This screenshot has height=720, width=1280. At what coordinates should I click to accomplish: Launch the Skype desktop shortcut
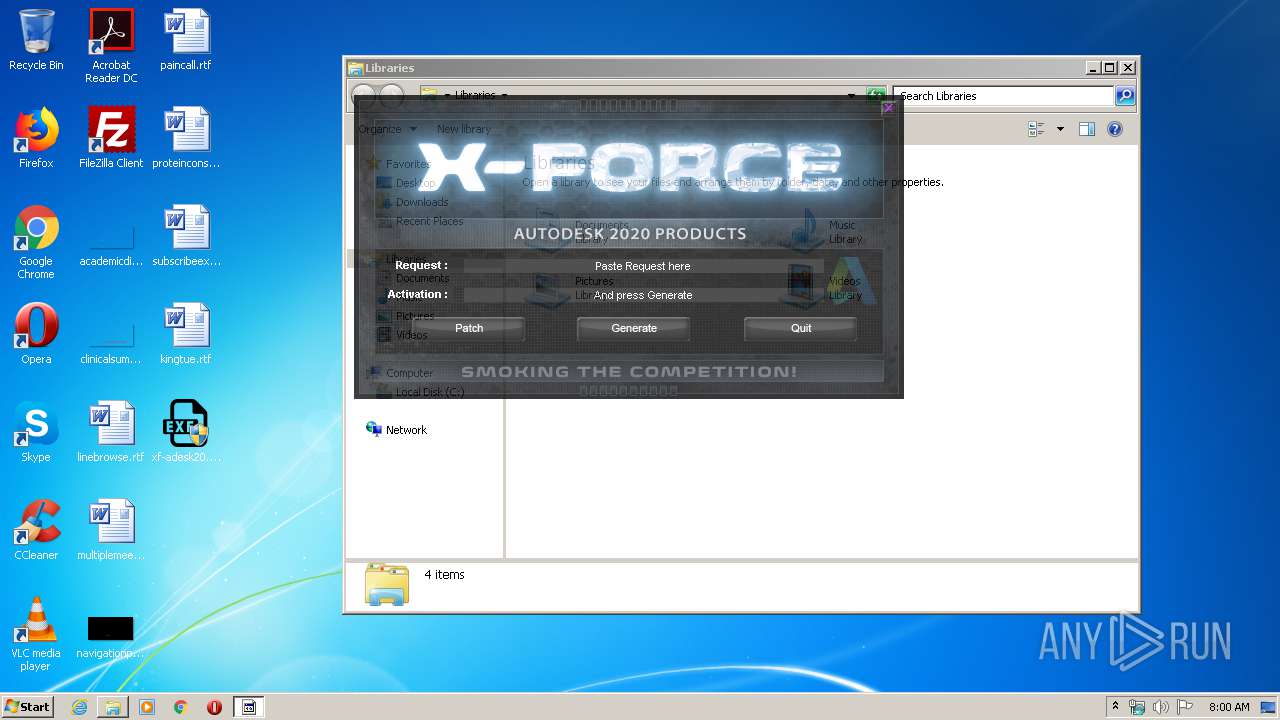coord(36,432)
